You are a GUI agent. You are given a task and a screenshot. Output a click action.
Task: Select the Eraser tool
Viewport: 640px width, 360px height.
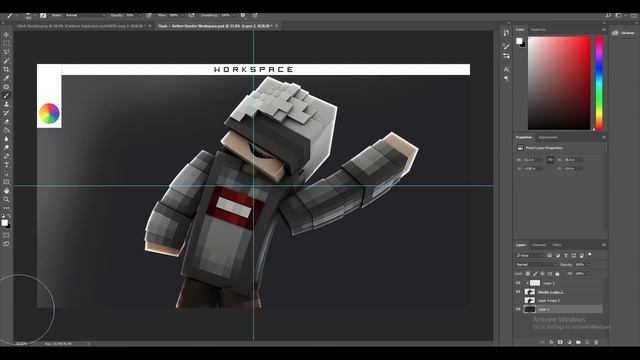tap(6, 121)
